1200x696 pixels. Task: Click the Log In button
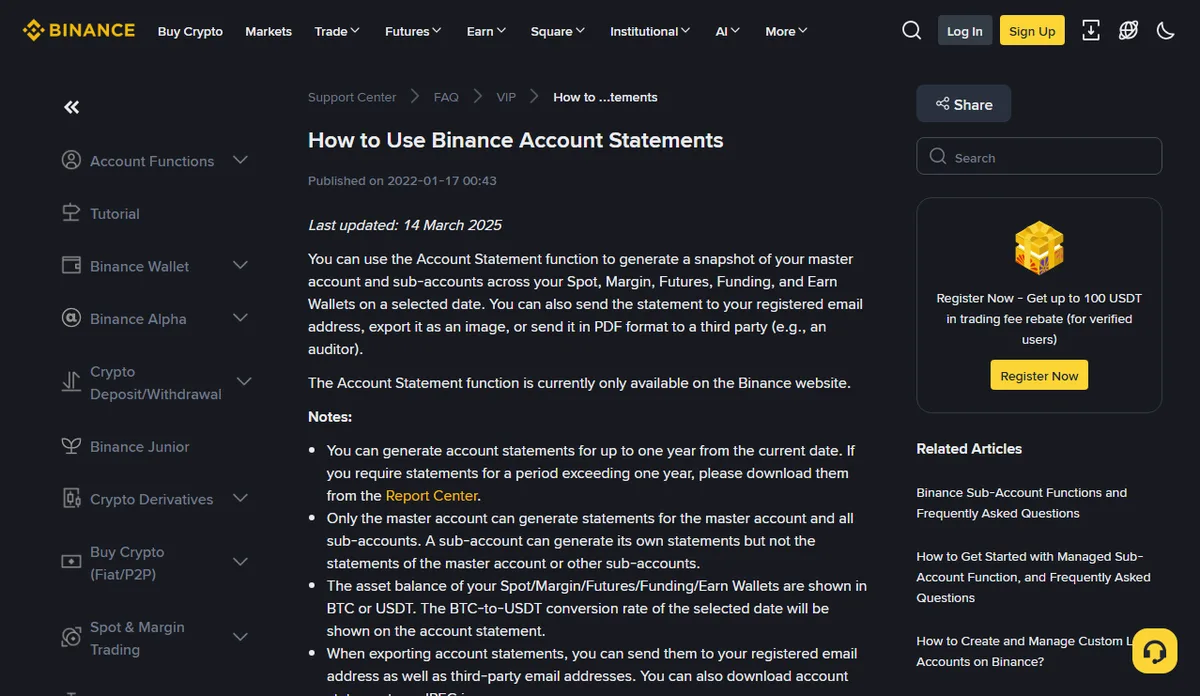[x=965, y=31]
